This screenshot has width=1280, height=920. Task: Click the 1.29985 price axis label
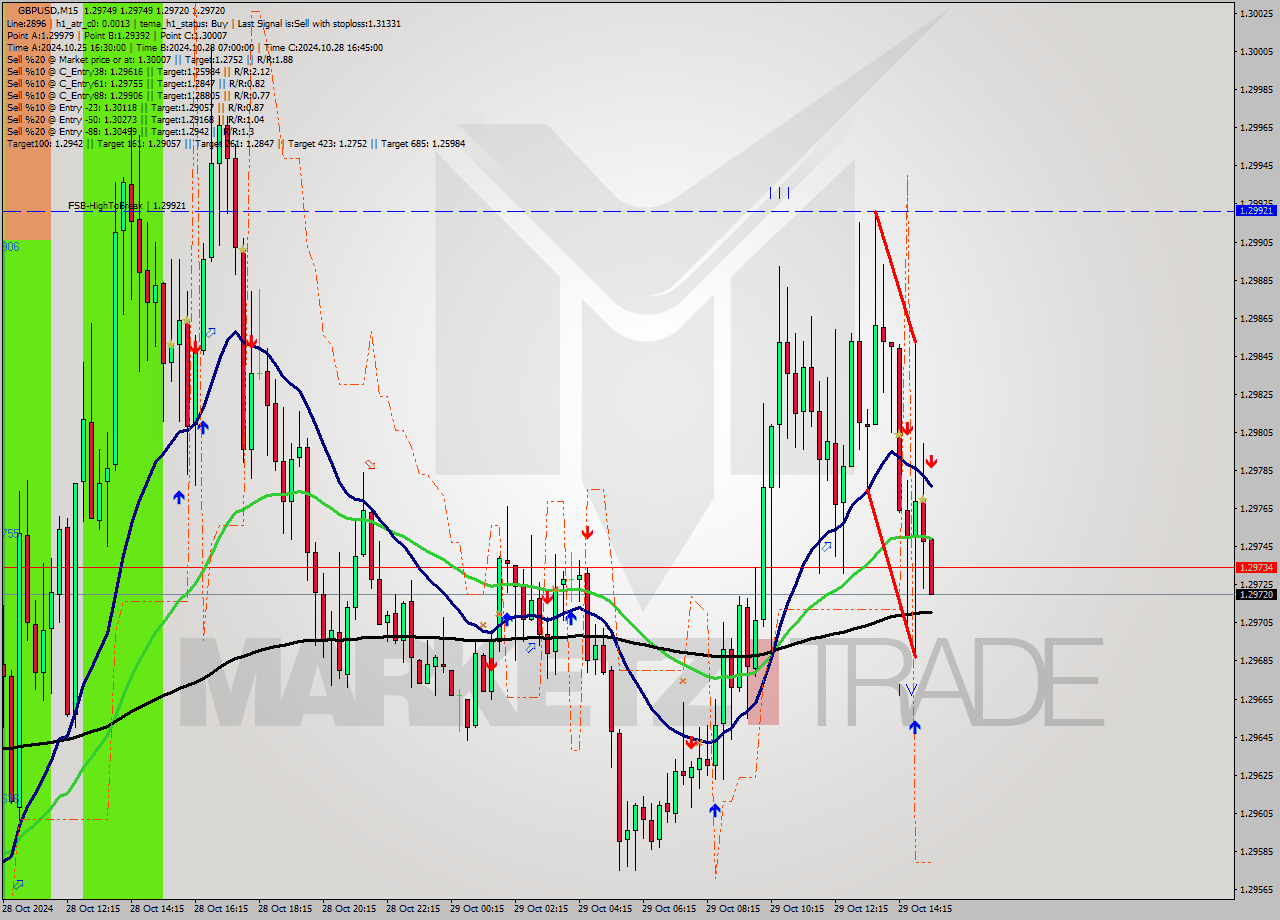click(1256, 89)
